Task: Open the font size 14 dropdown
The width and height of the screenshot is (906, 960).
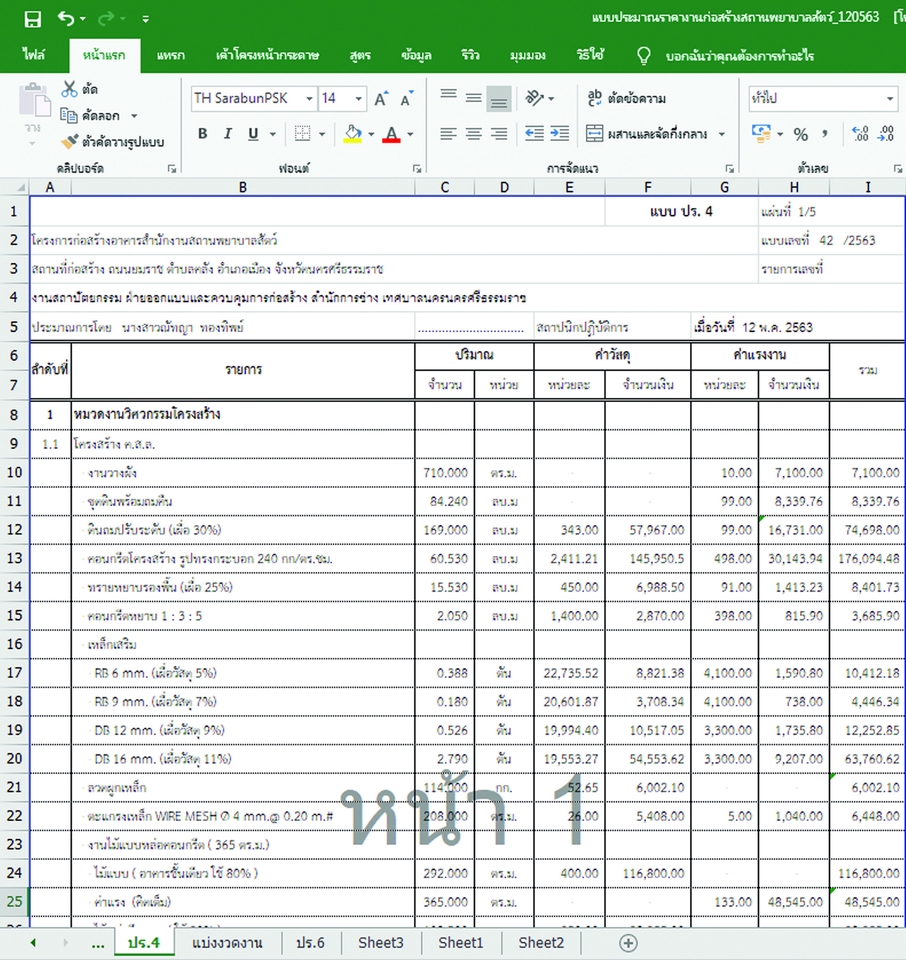Action: (359, 99)
